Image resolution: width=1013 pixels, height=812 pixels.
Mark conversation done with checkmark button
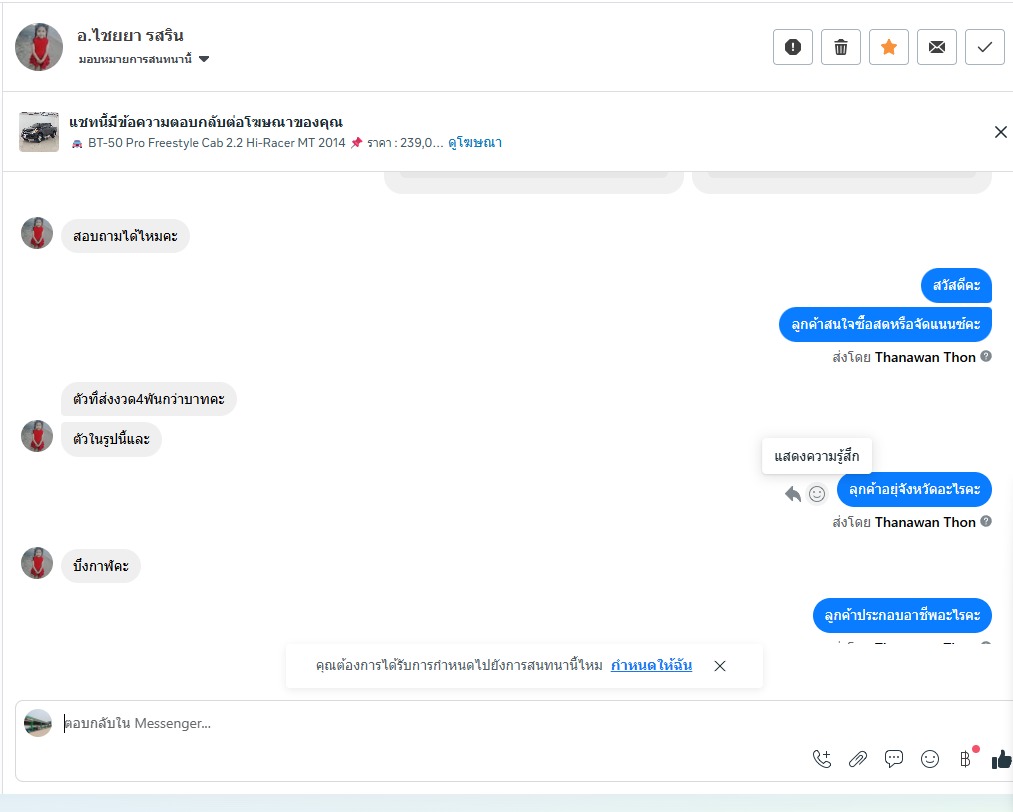coord(985,47)
